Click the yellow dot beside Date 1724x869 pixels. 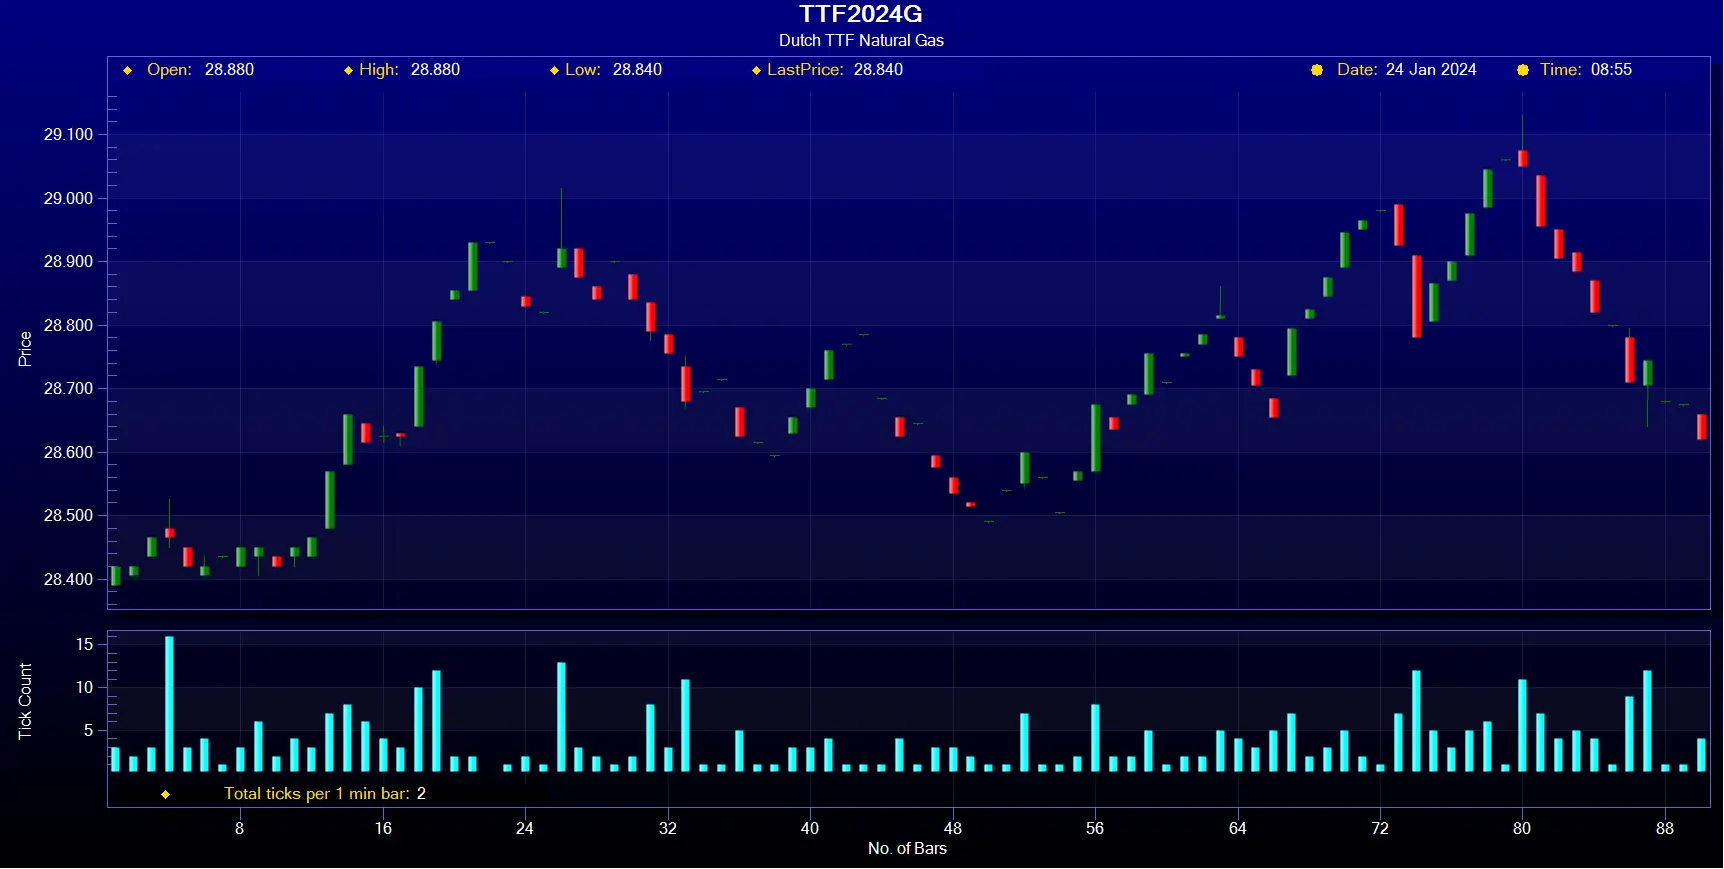click(1317, 70)
